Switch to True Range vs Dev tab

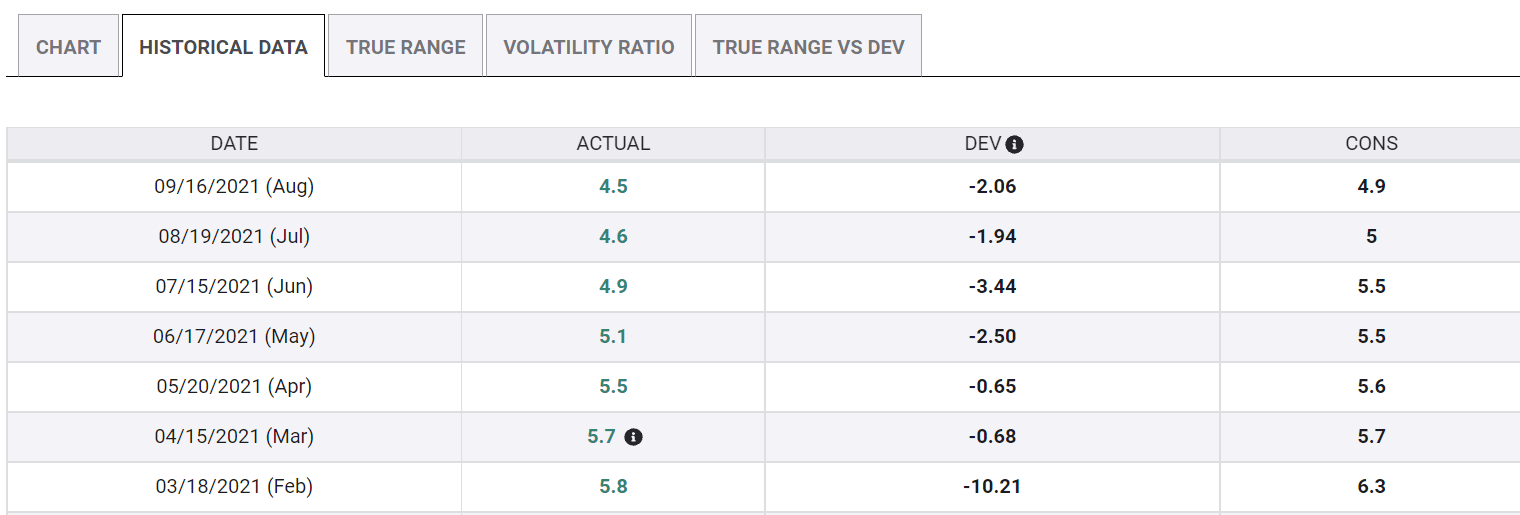808,47
